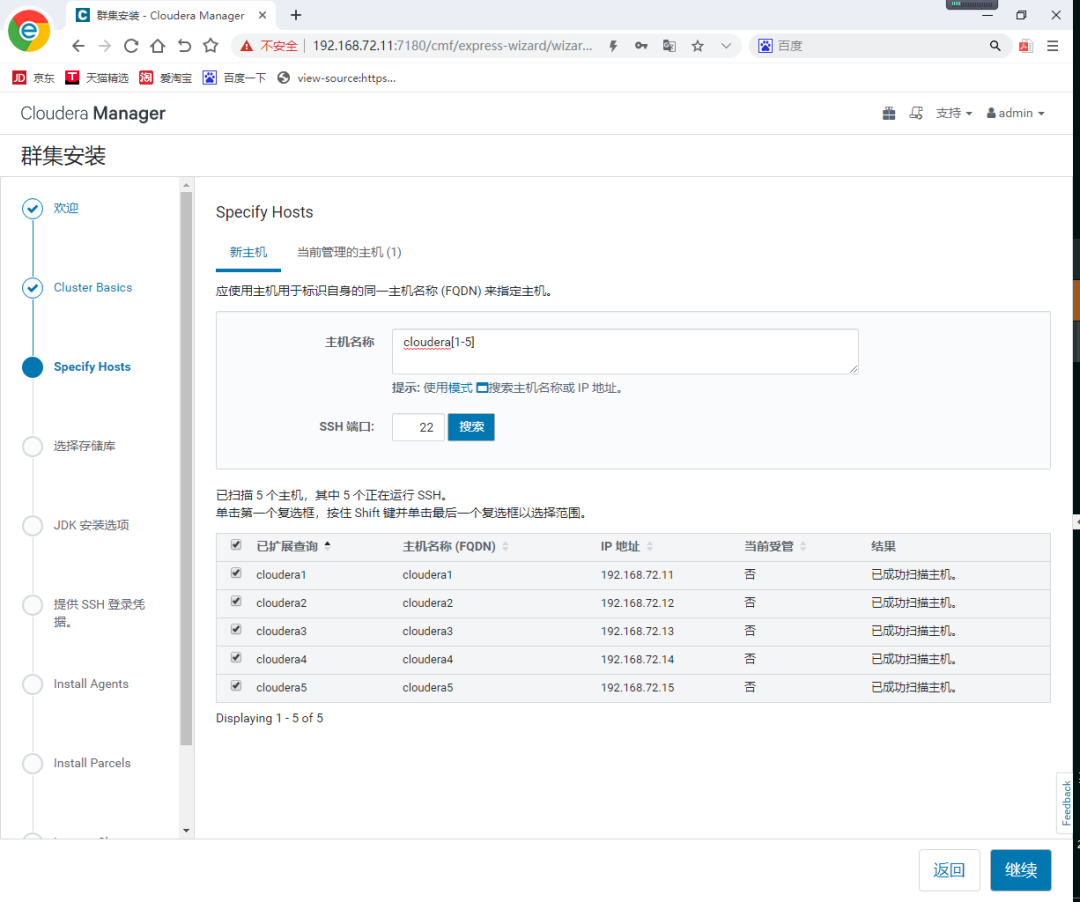1080x902 pixels.
Task: Switch to 当前管理的主机 (1) tab
Action: coord(349,253)
